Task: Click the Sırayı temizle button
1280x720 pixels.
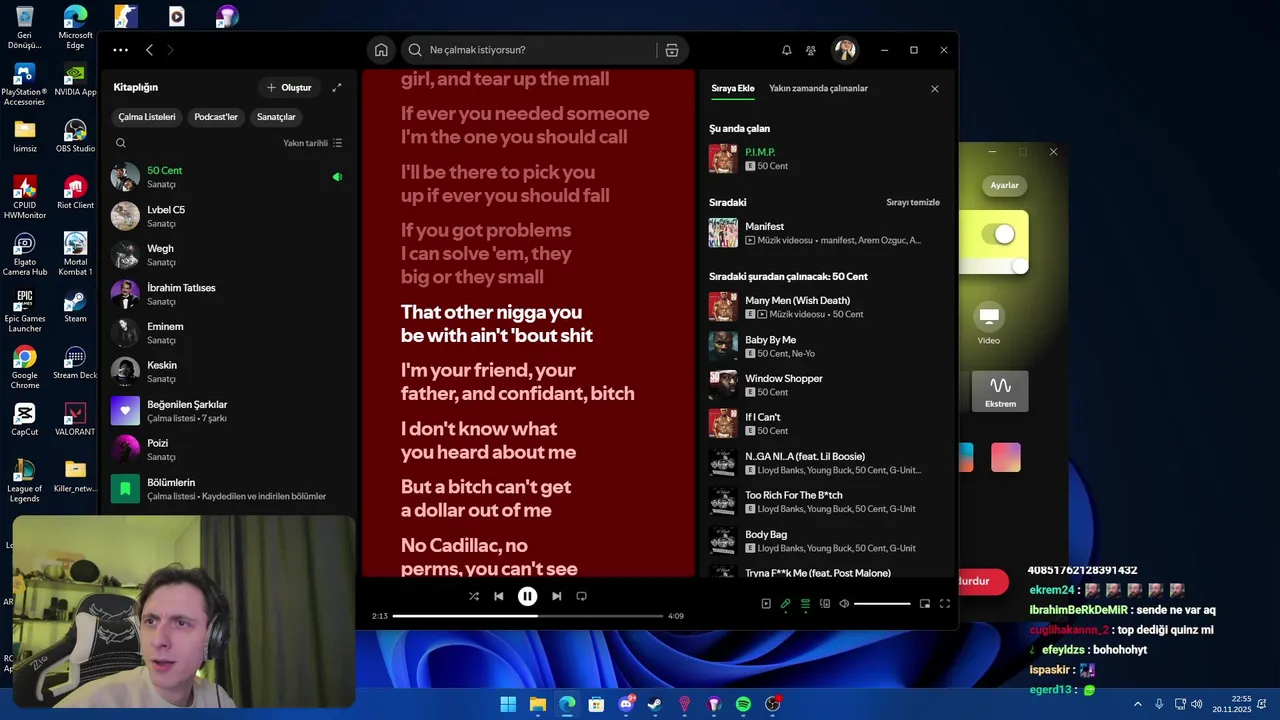Action: point(913,202)
